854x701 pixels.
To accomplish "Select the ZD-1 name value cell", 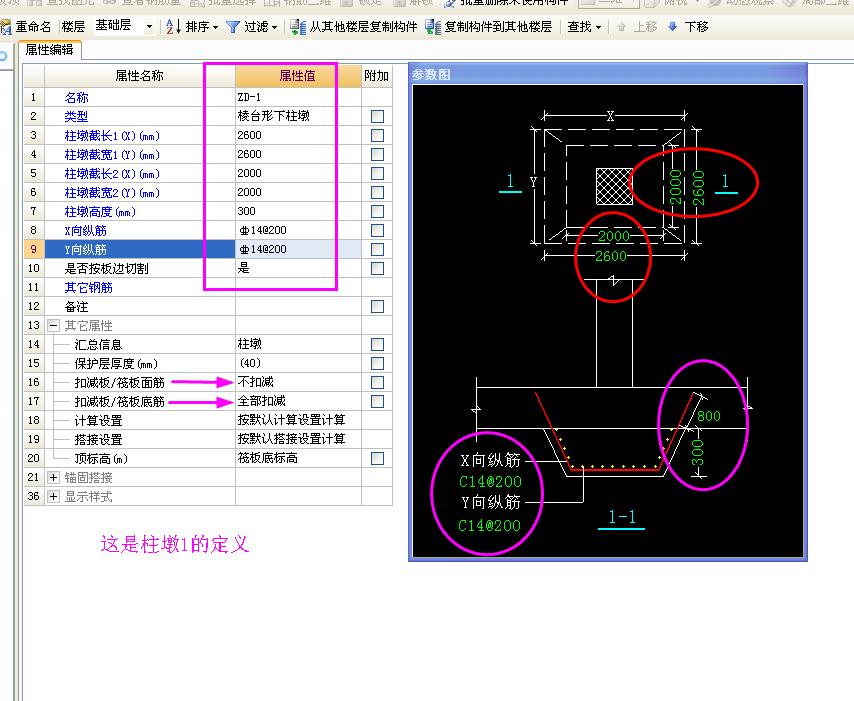I will coord(298,97).
